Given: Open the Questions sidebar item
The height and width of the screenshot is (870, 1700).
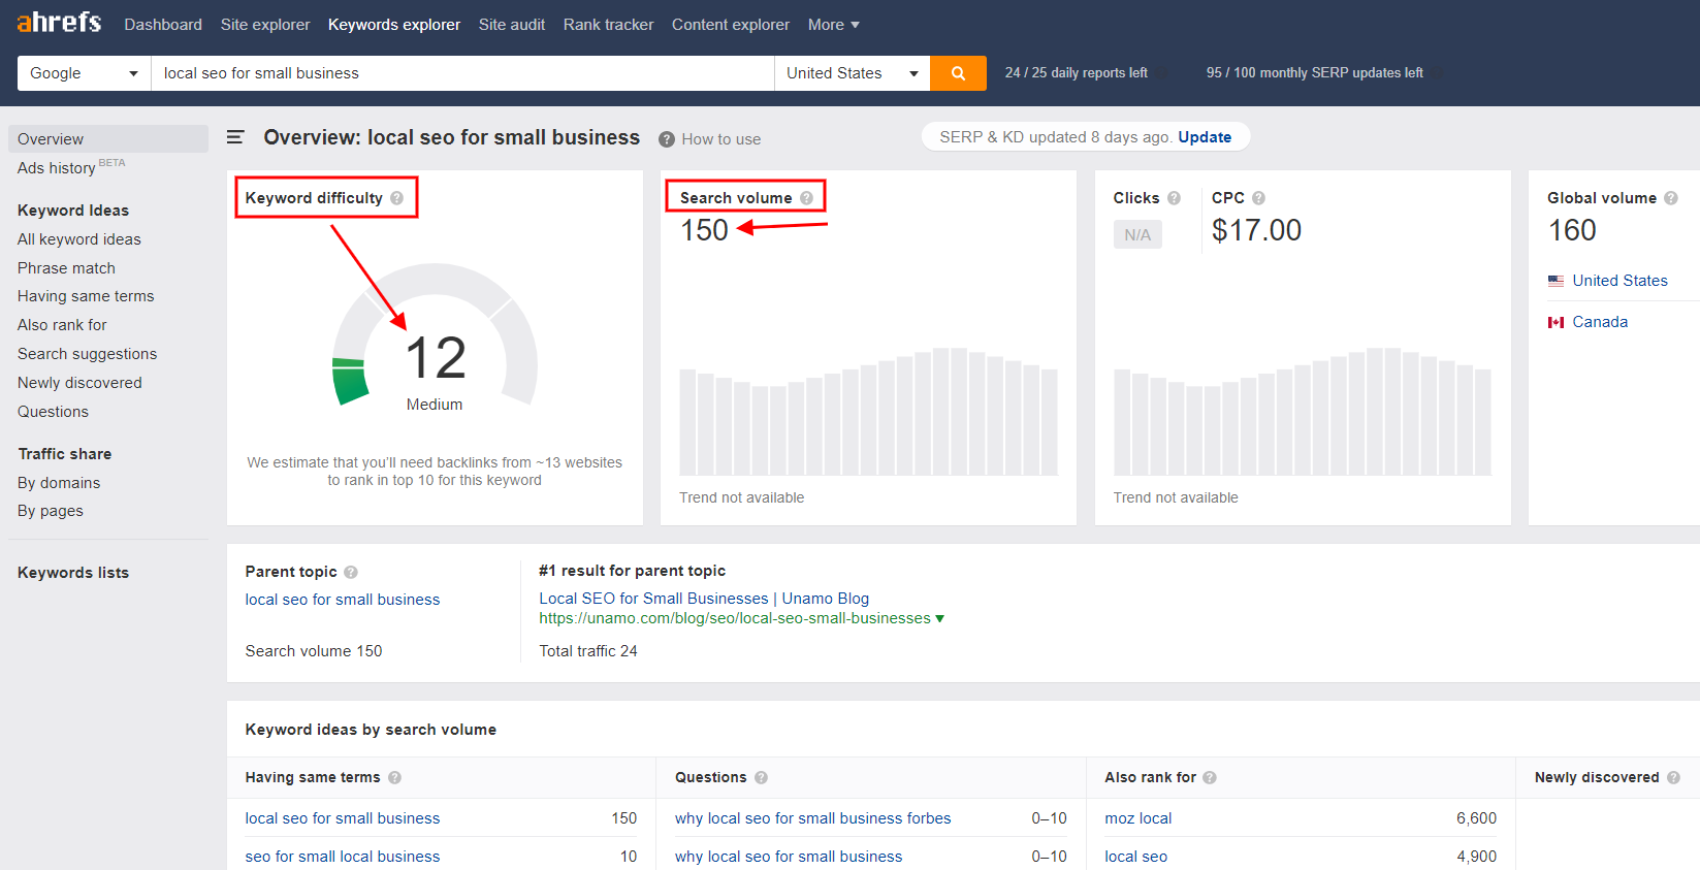Looking at the screenshot, I should [53, 412].
